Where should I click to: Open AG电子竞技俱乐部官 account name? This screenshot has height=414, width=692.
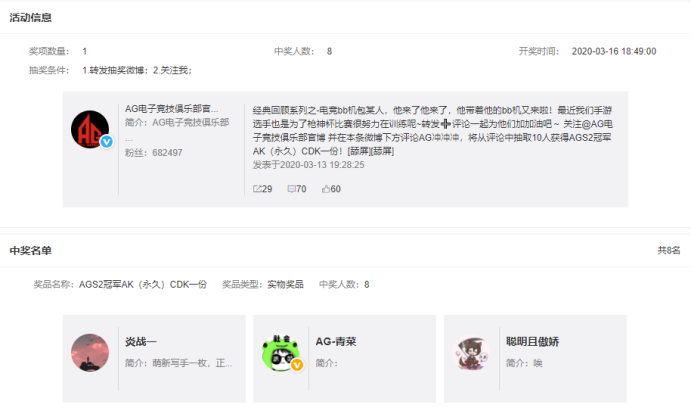pyautogui.click(x=171, y=109)
